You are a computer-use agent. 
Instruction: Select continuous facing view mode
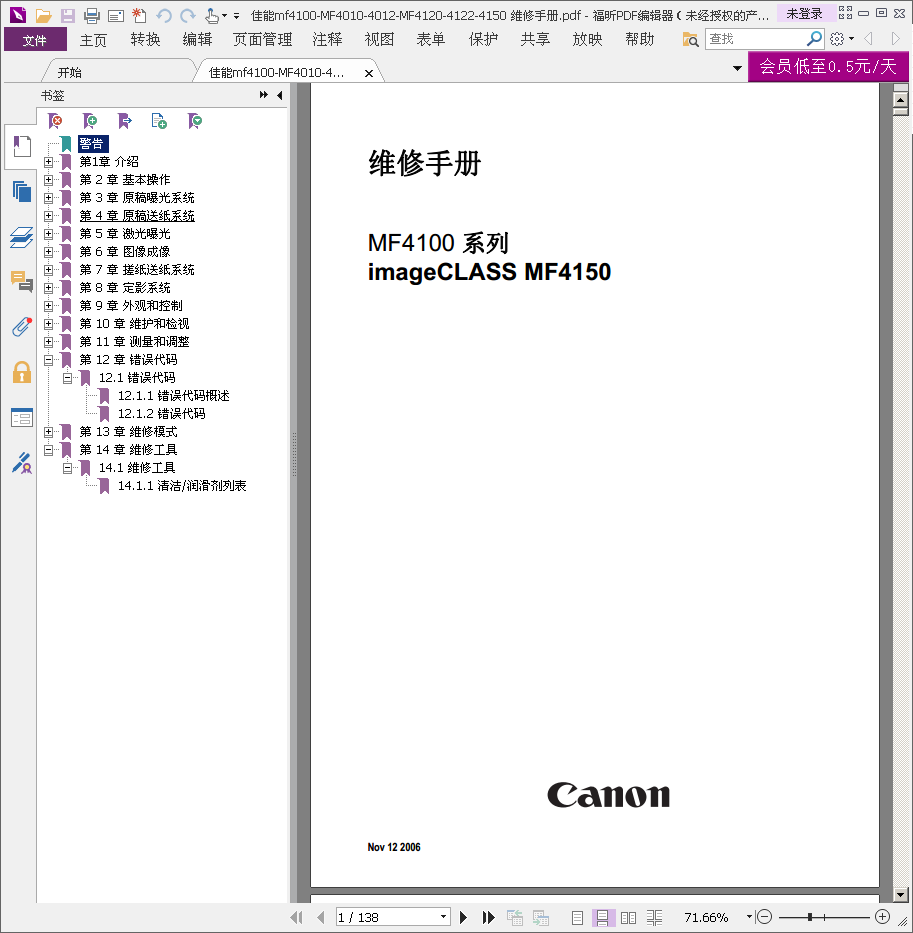654,918
